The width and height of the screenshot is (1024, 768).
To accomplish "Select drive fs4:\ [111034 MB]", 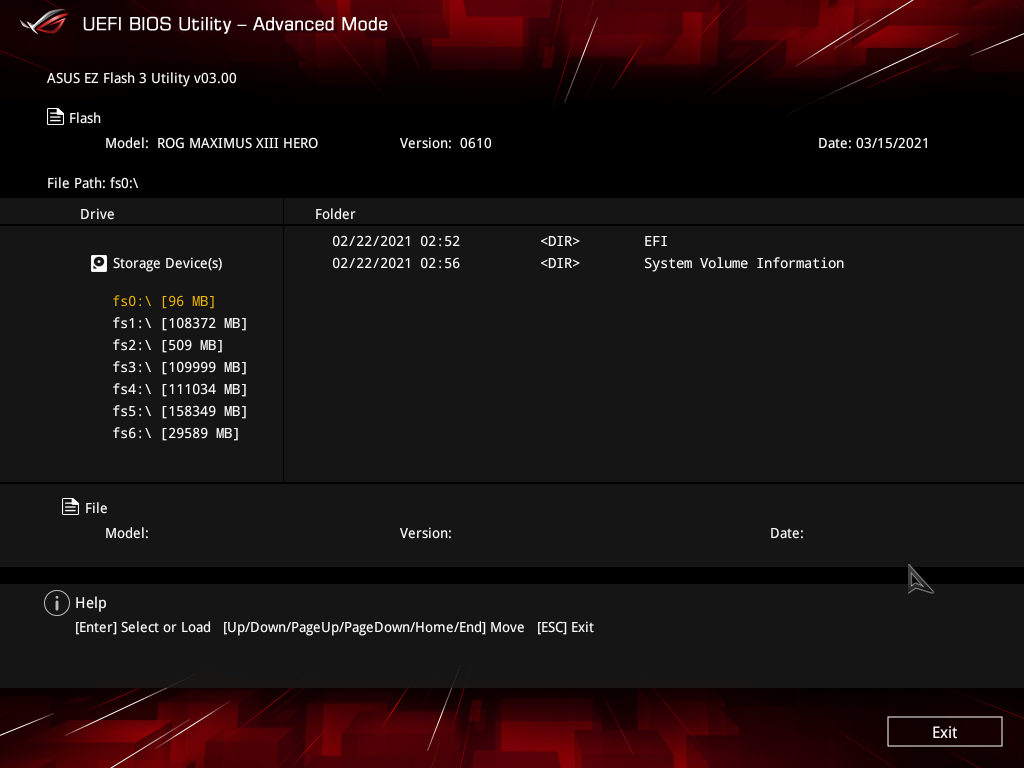I will click(x=180, y=389).
